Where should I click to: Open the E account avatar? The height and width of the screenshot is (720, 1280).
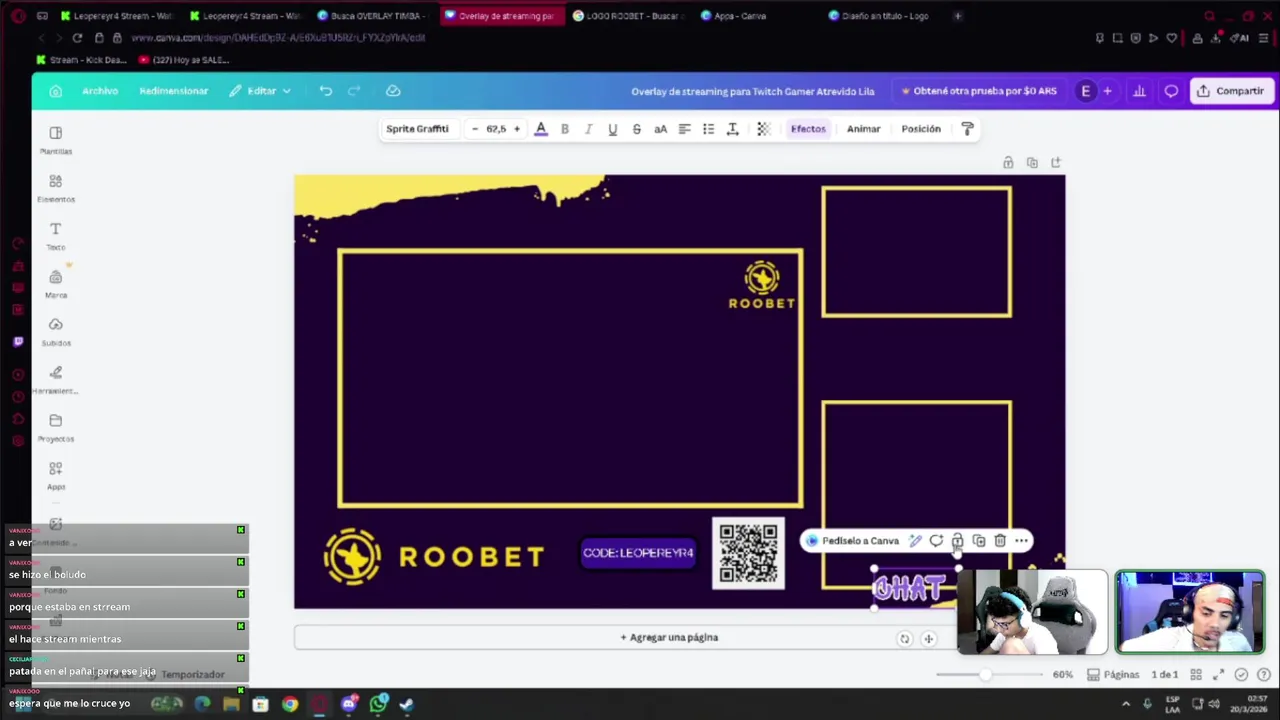(x=1086, y=91)
